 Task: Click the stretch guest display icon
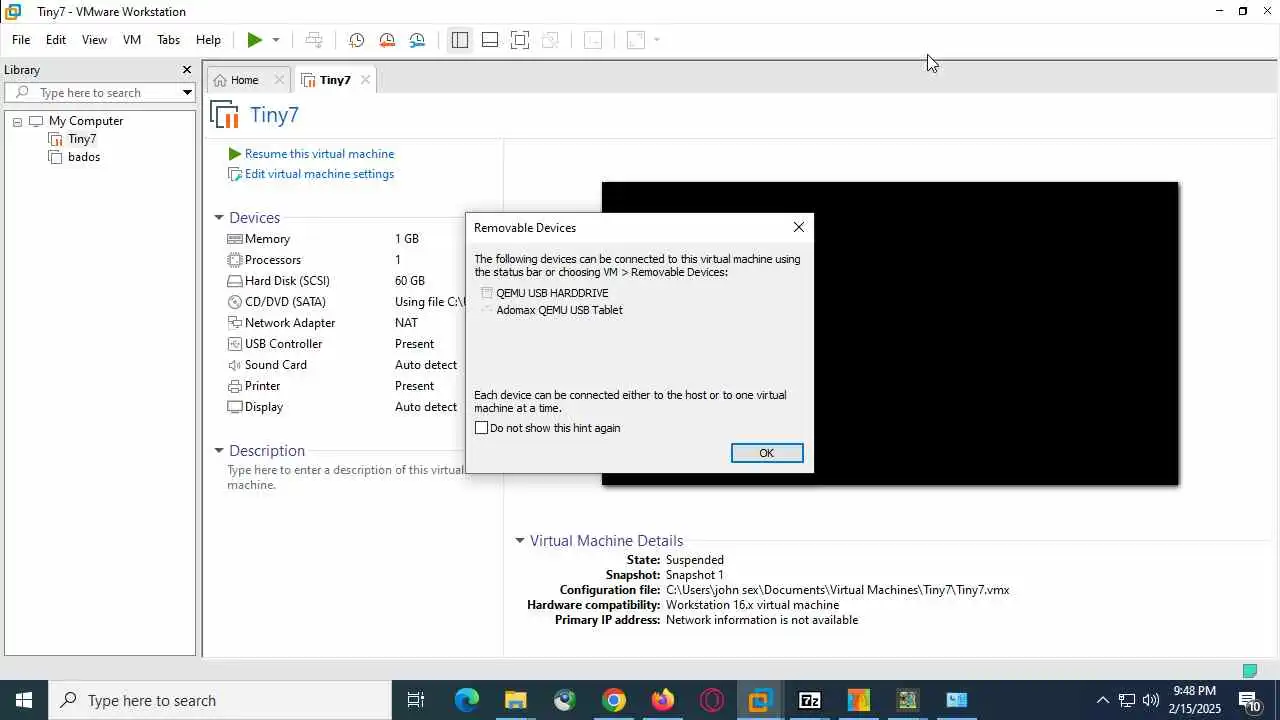(x=636, y=40)
